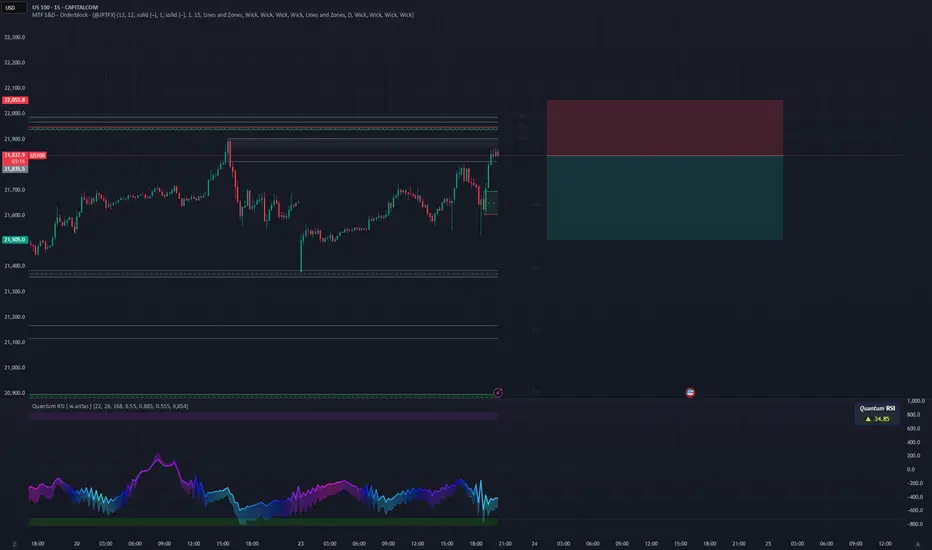This screenshot has width=932, height=550.
Task: Select the green oversold band in RSI pane
Action: [x=263, y=522]
